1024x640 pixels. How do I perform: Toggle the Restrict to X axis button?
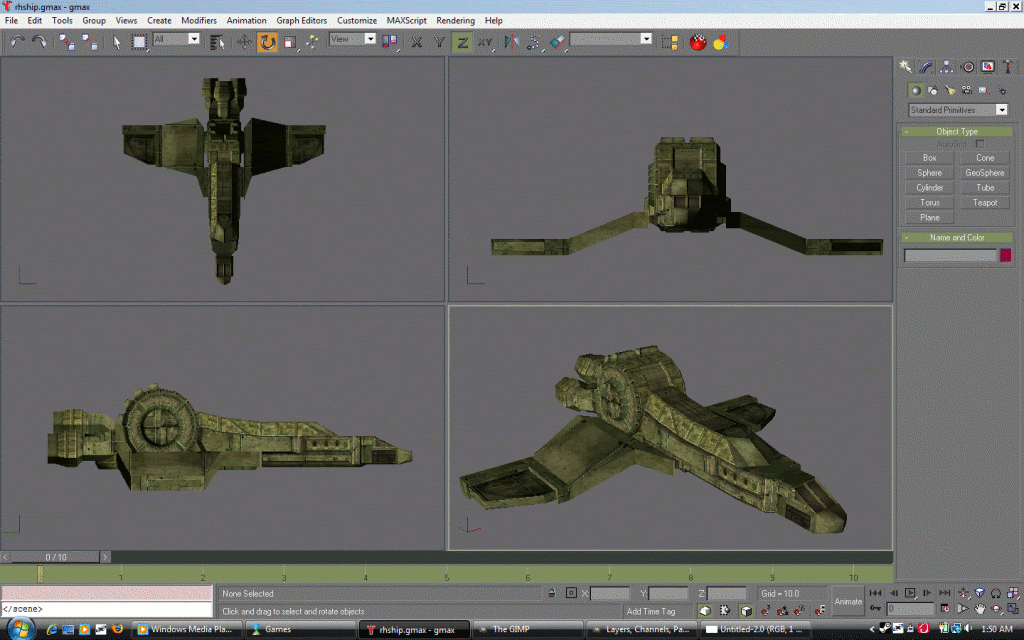pos(417,41)
